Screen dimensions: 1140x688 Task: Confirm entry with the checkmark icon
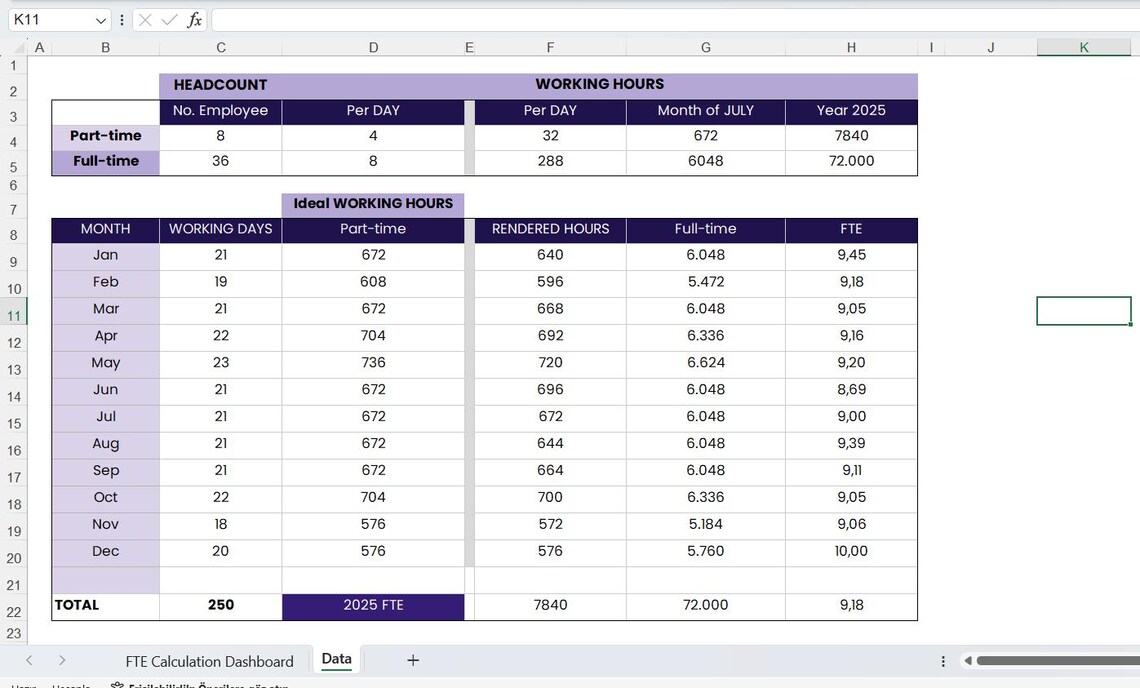pyautogui.click(x=169, y=19)
